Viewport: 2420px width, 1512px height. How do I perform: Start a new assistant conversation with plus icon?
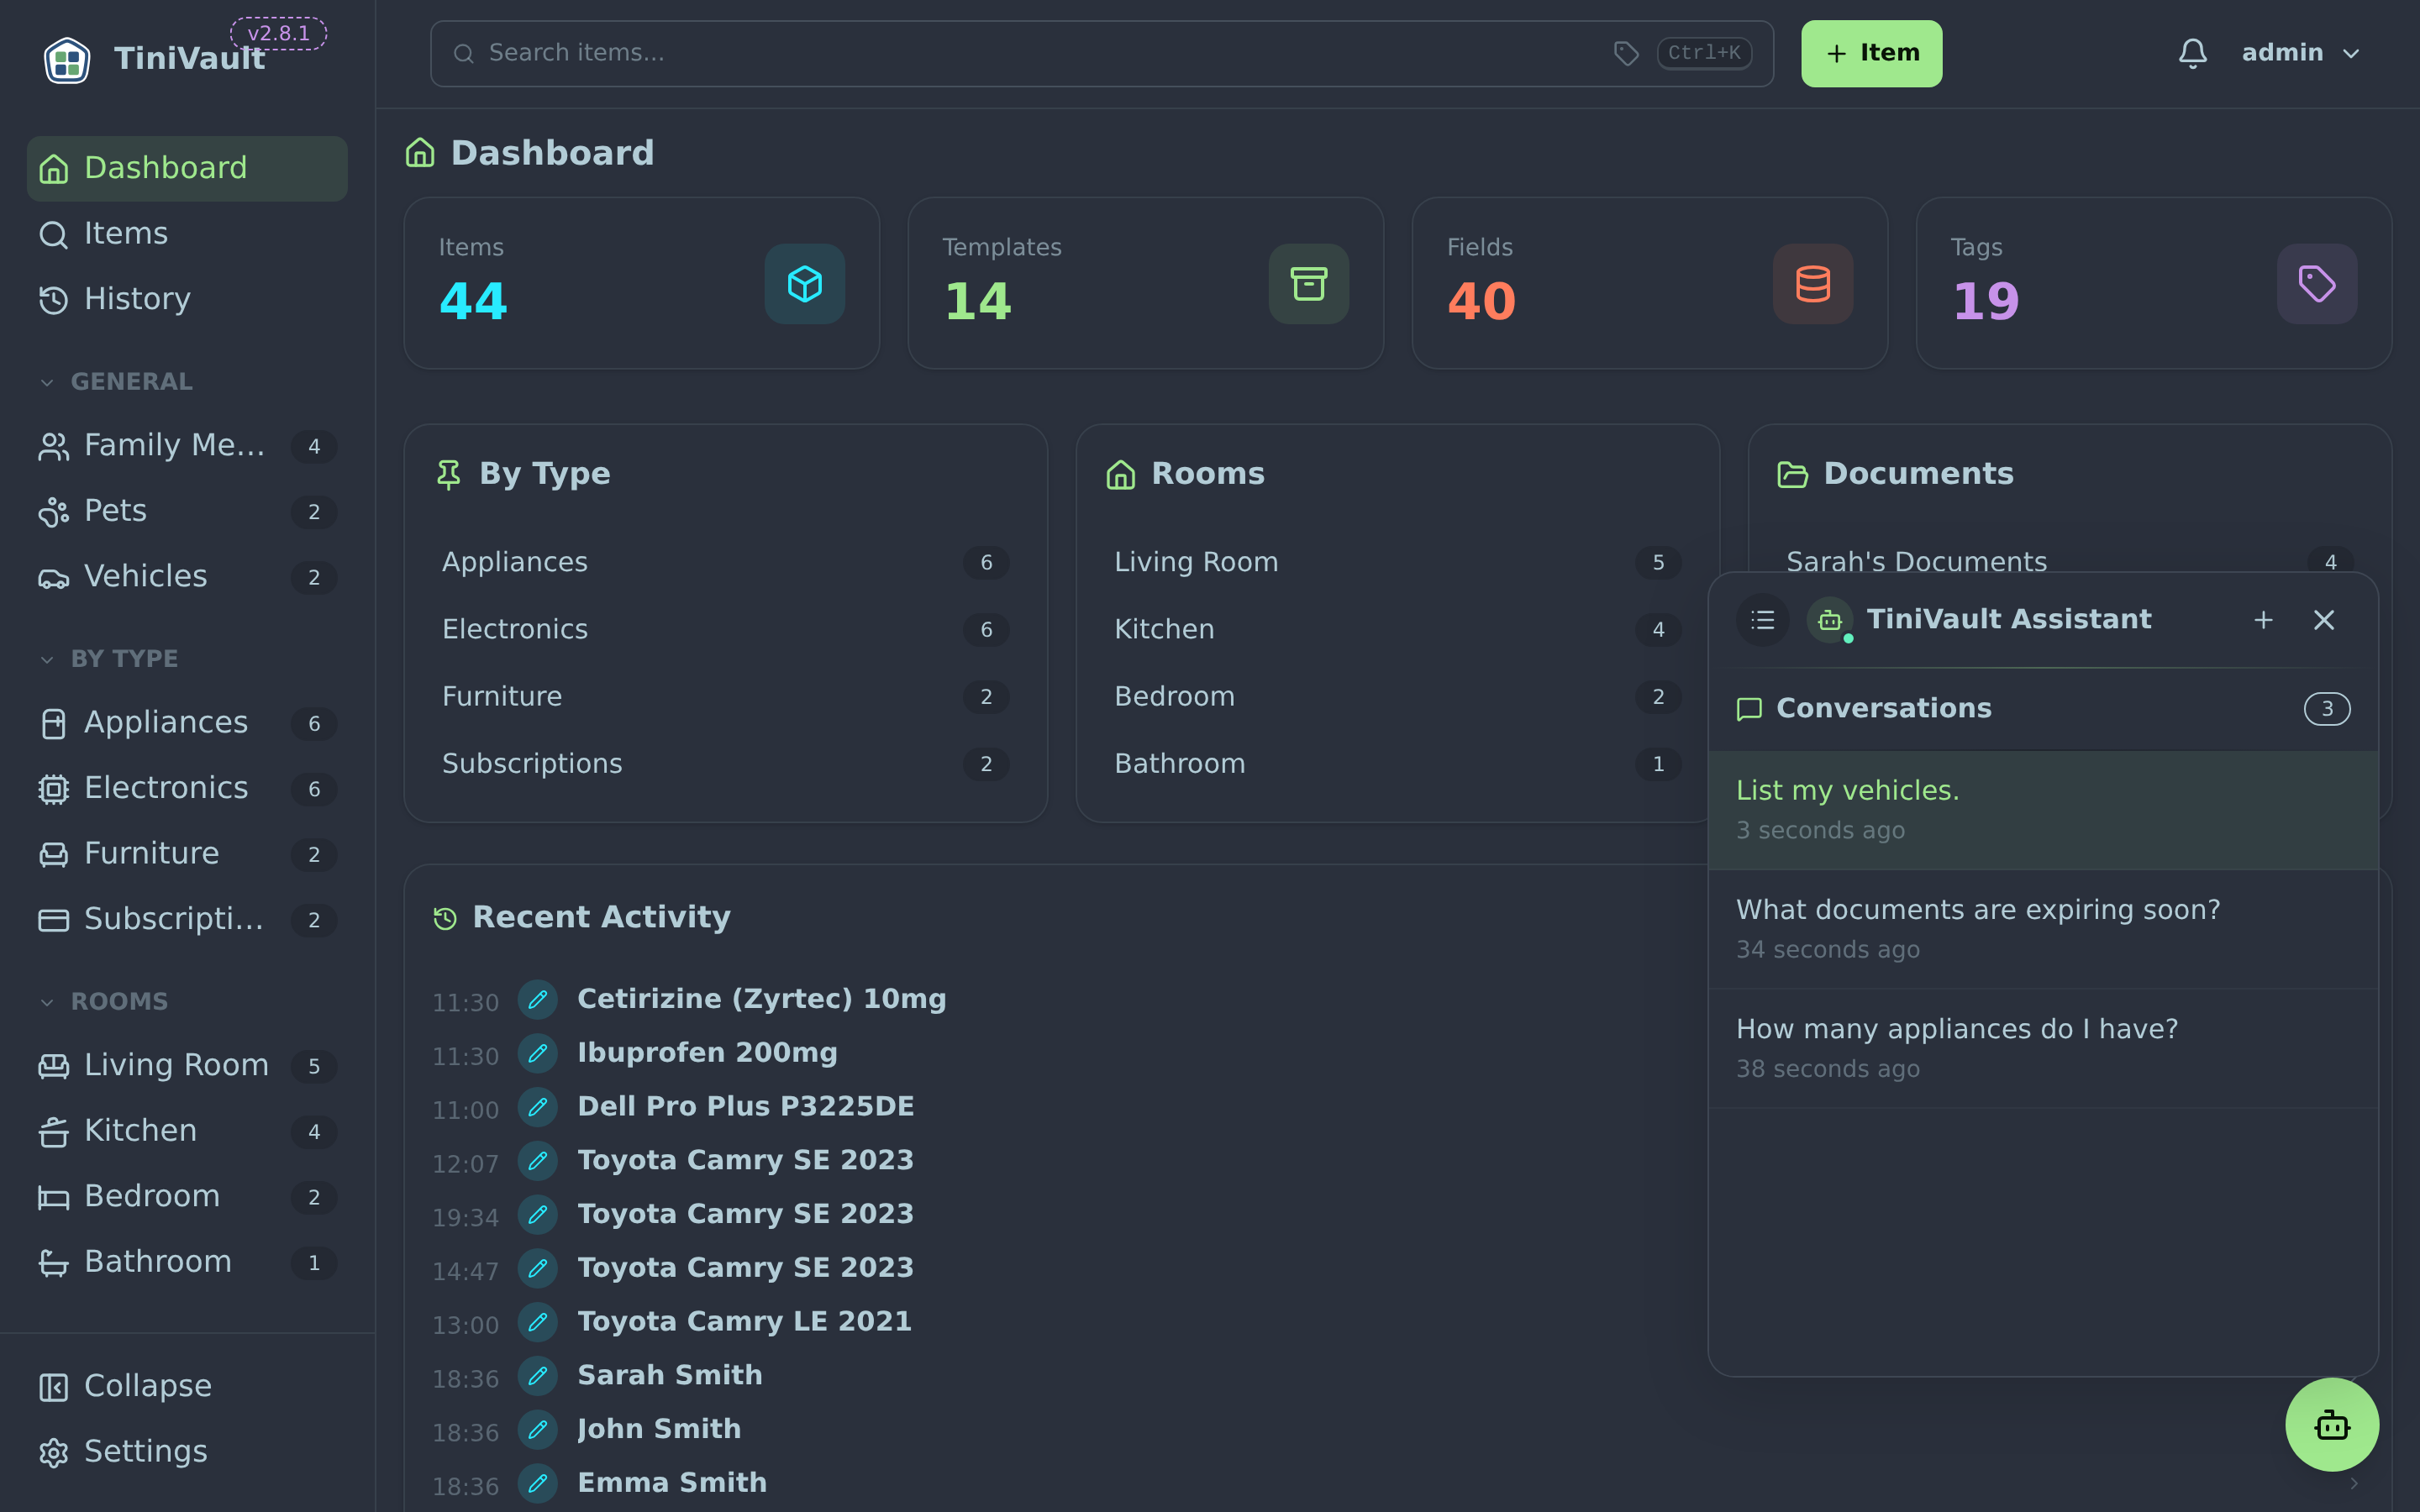[x=2263, y=620]
